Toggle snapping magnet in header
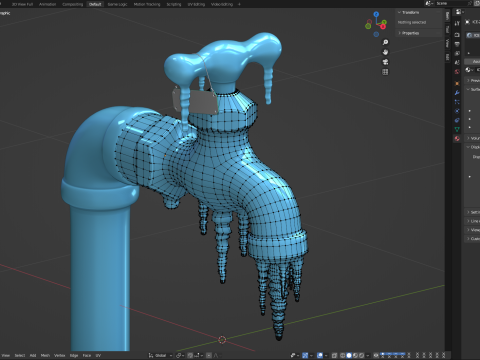 pyautogui.click(x=190, y=356)
